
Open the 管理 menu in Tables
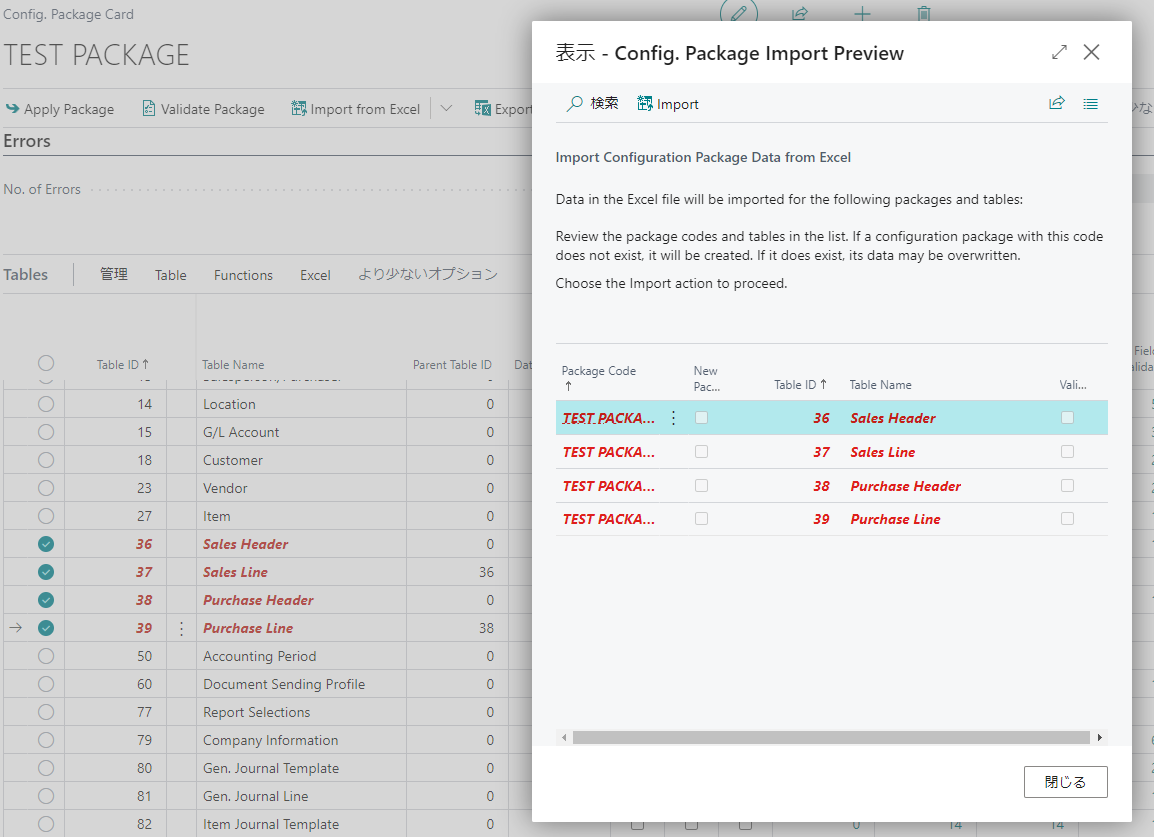point(113,274)
